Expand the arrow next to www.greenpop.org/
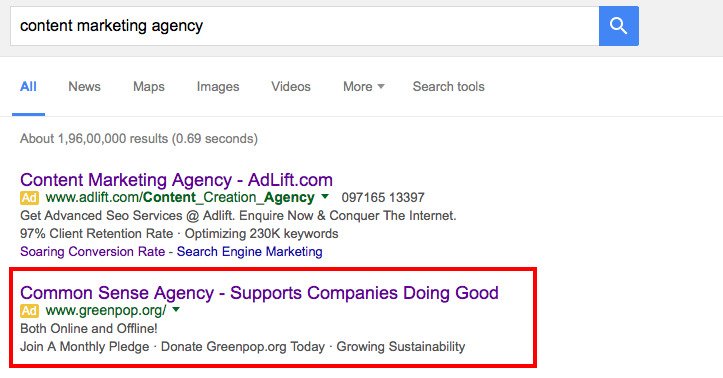723x378 pixels. 176,310
